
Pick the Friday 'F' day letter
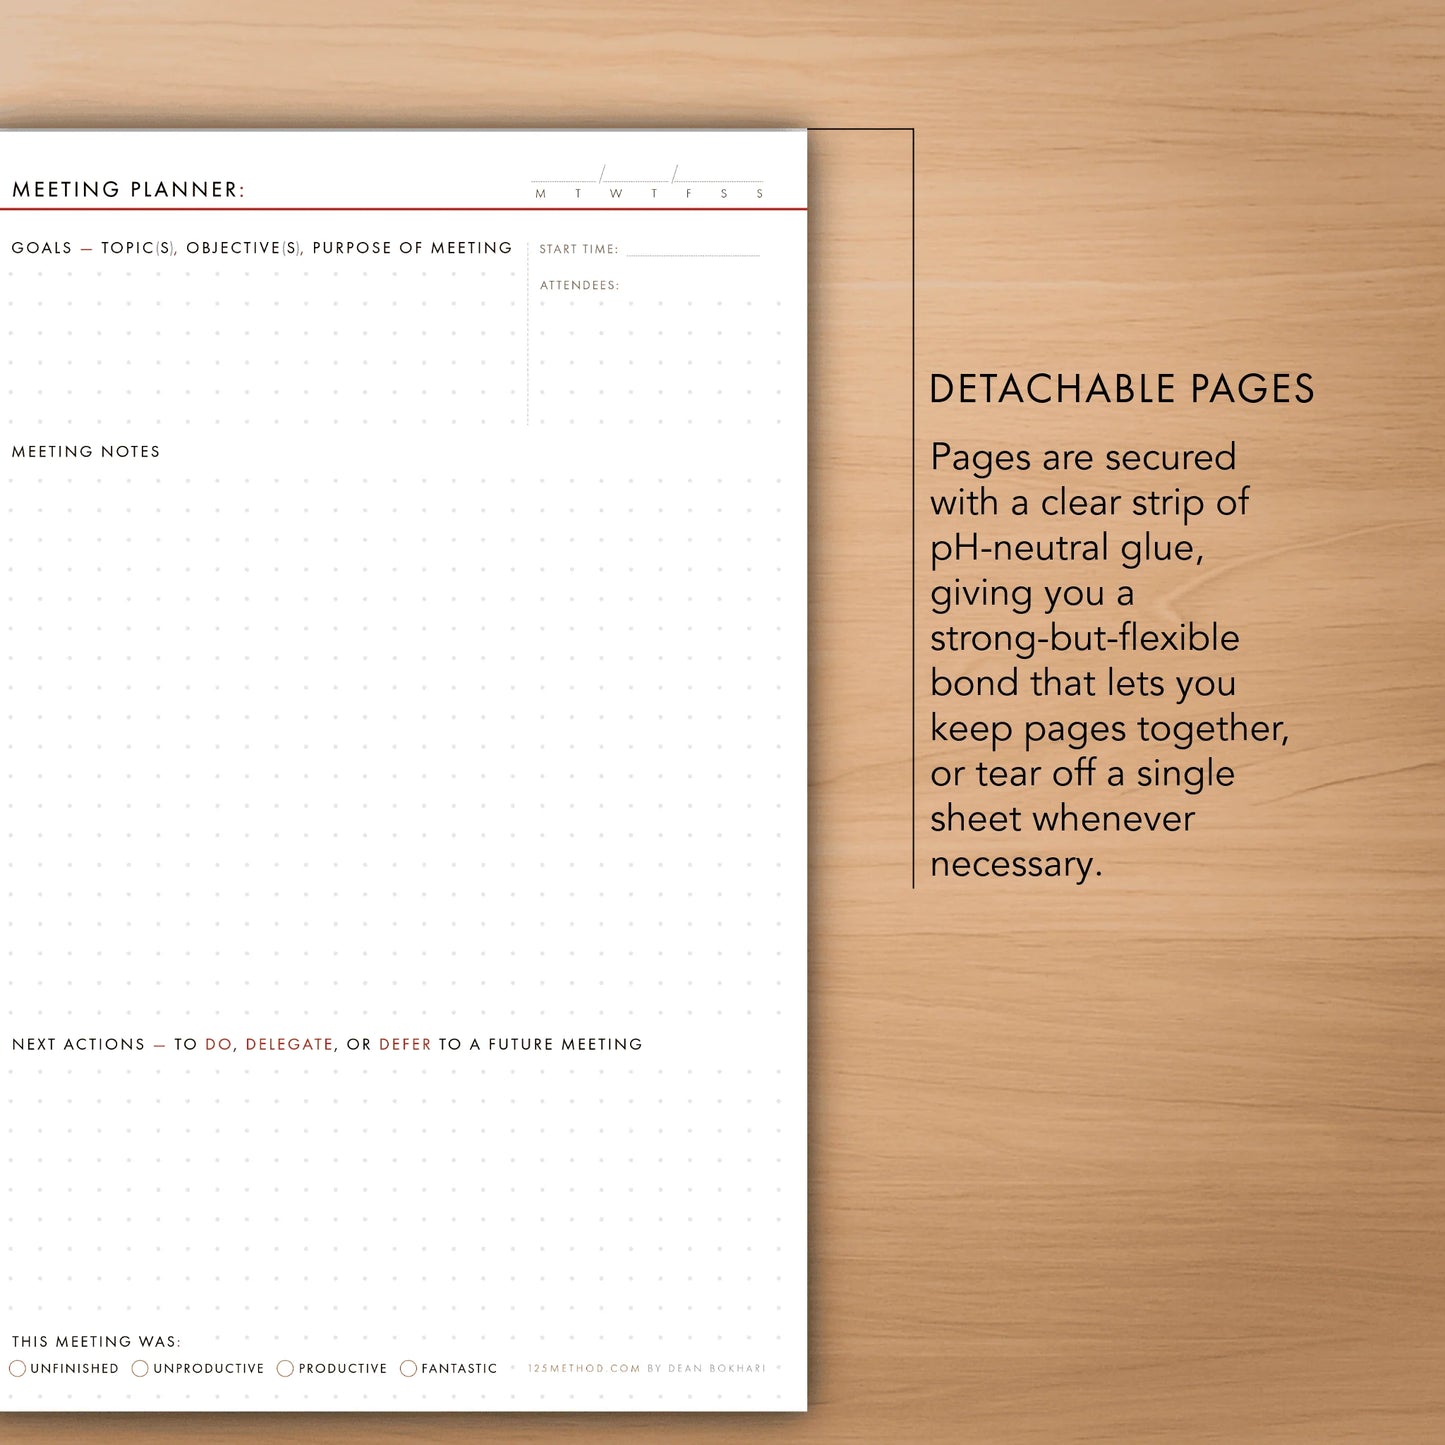[x=689, y=194]
